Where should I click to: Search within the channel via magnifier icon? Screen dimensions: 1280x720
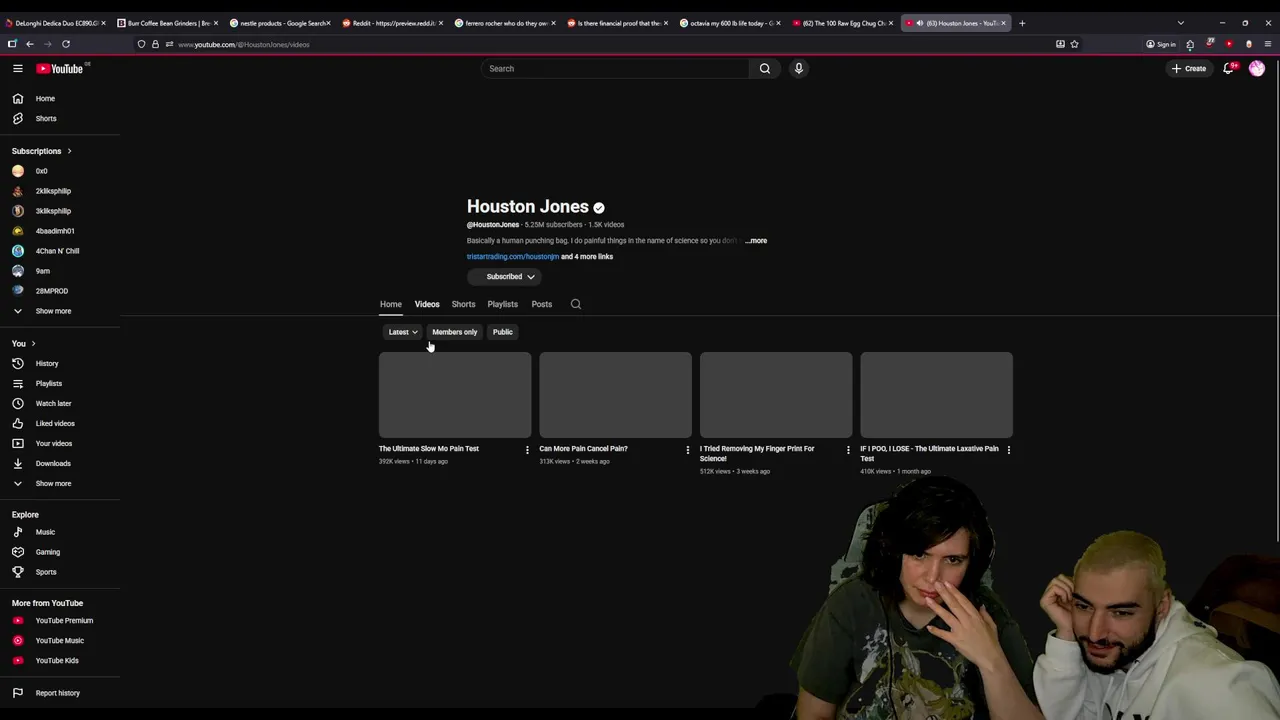pos(576,304)
